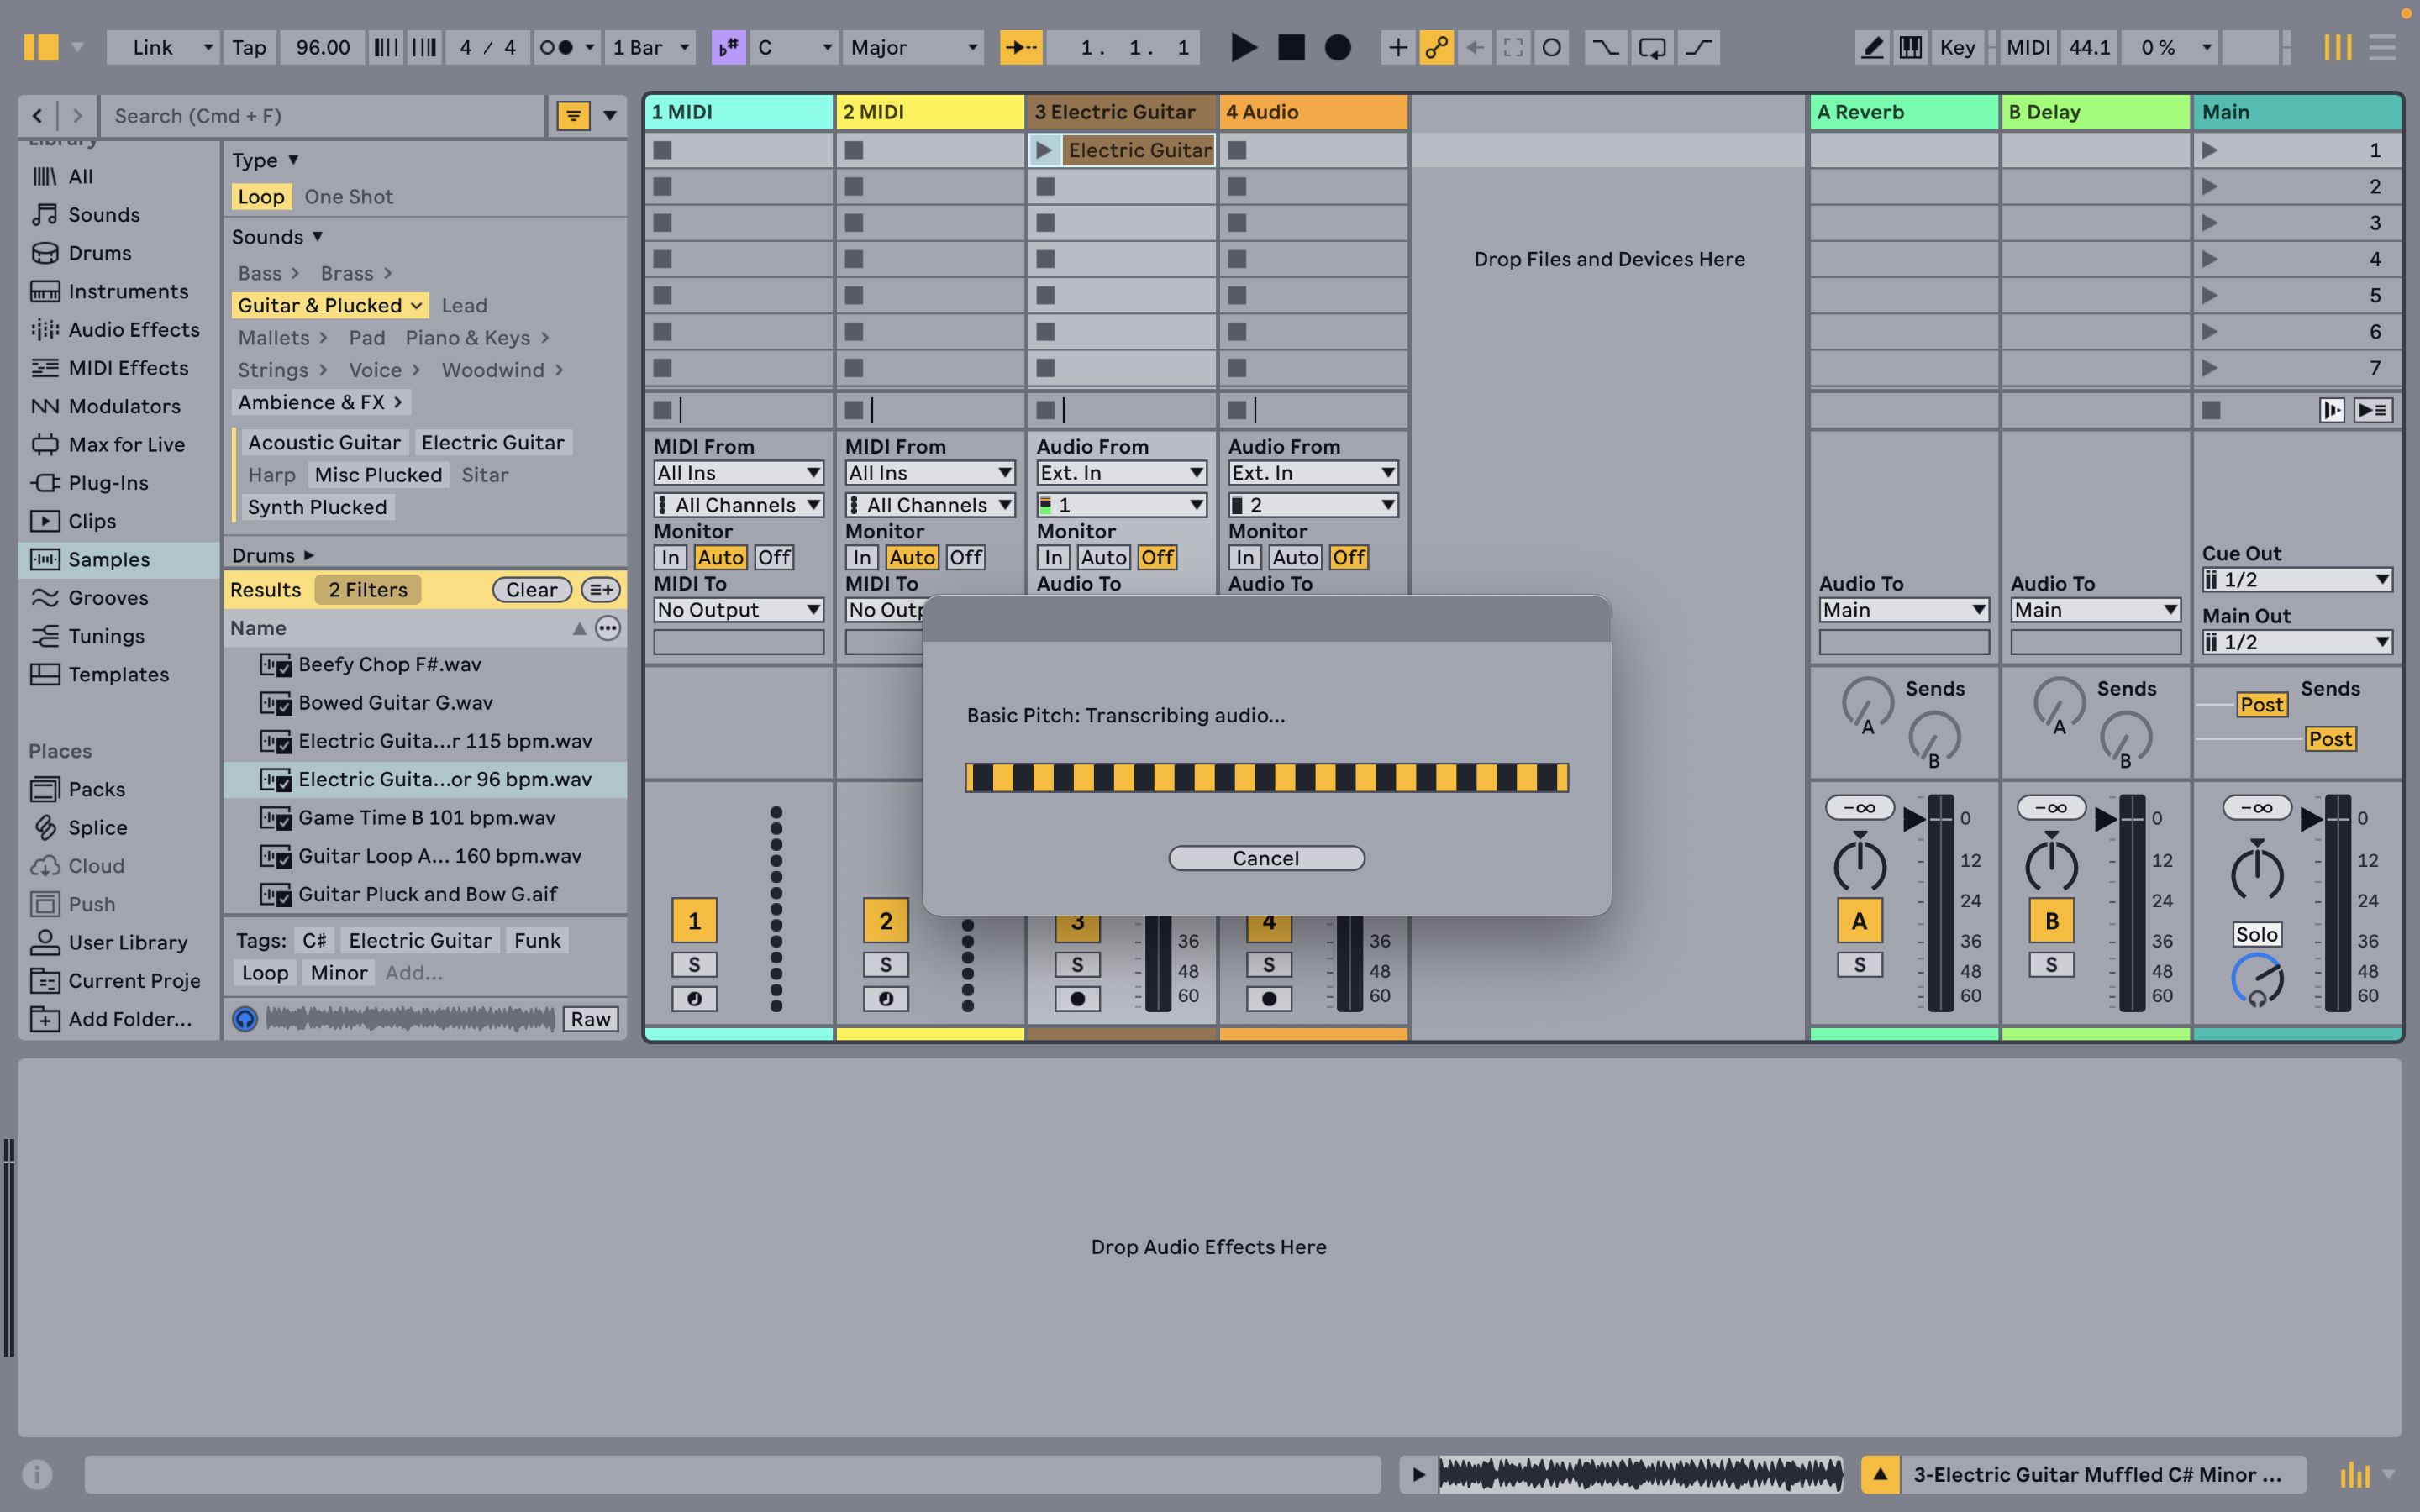Launch the Electric Guitar clip

coord(1044,150)
